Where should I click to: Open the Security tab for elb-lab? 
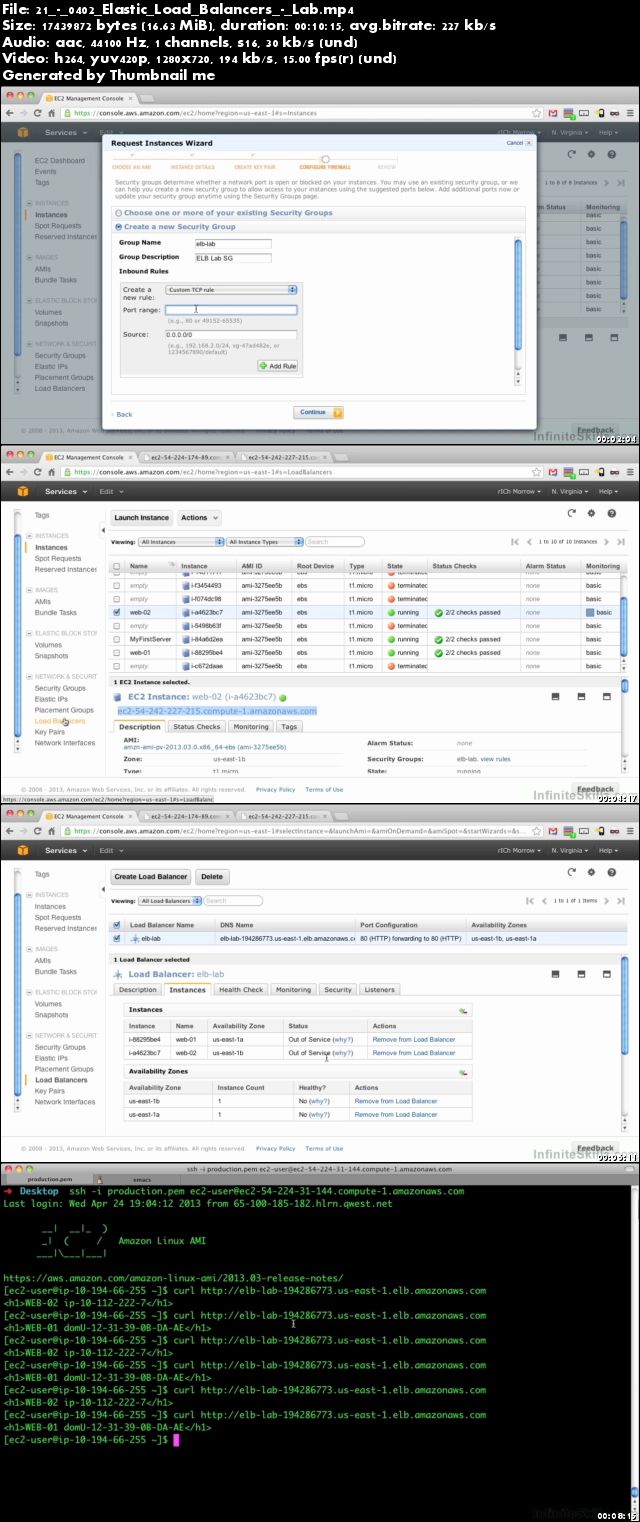coord(338,989)
